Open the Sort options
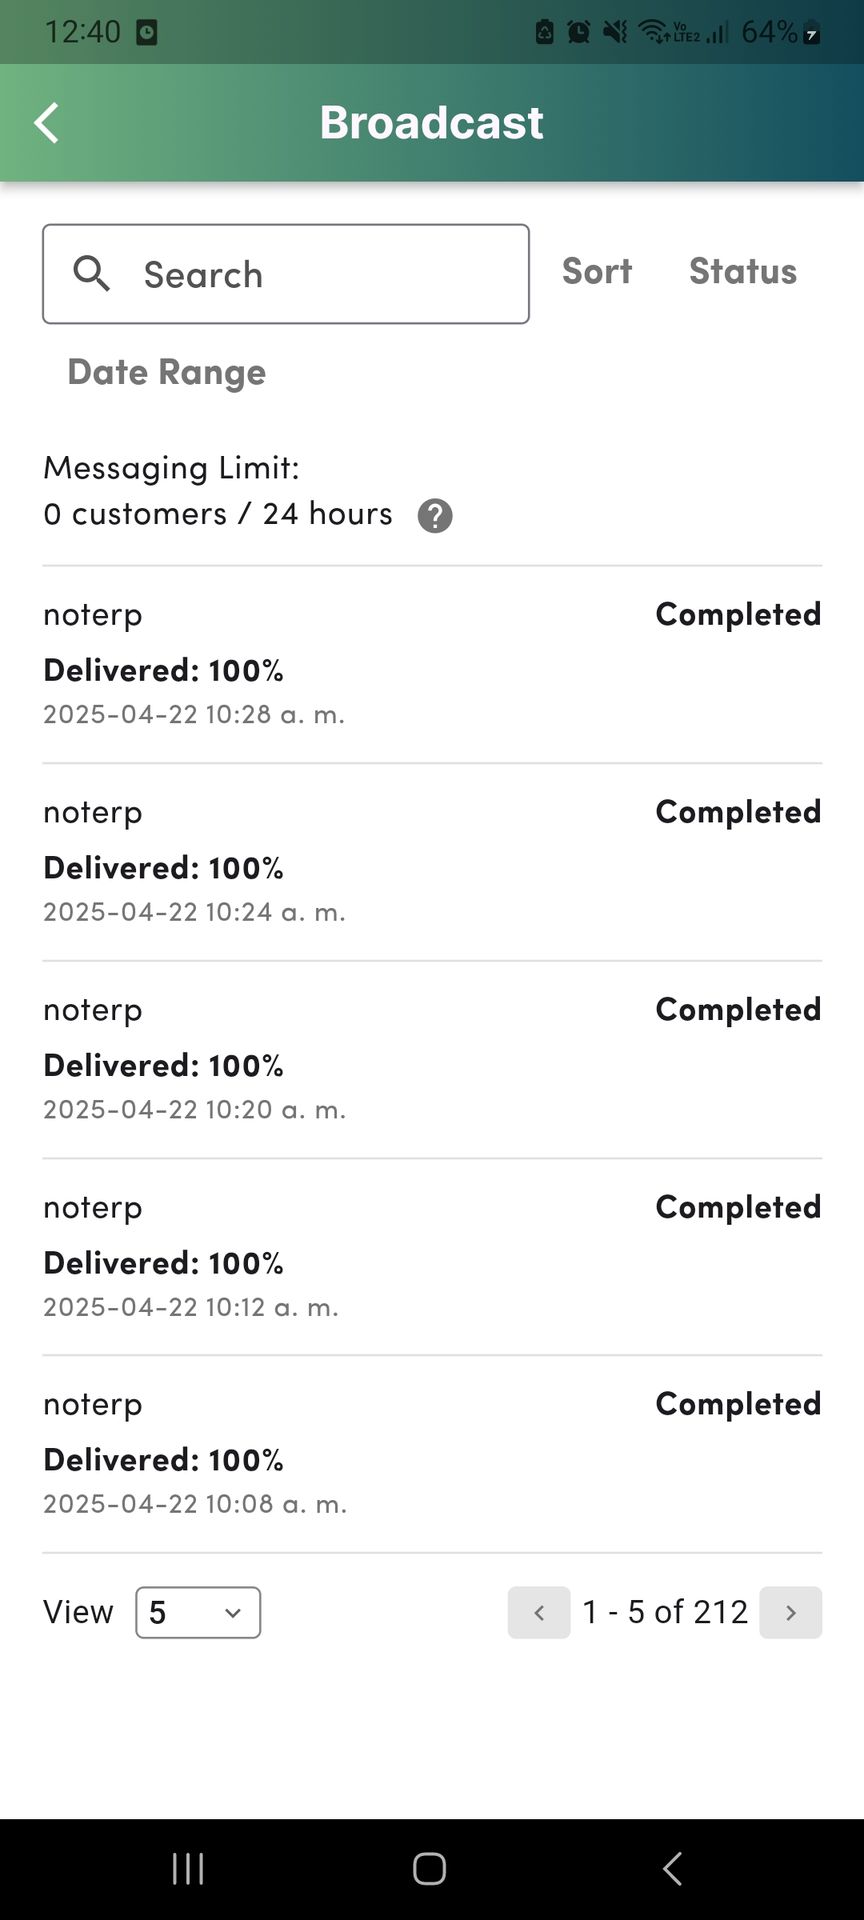Viewport: 864px width, 1920px height. [x=597, y=271]
